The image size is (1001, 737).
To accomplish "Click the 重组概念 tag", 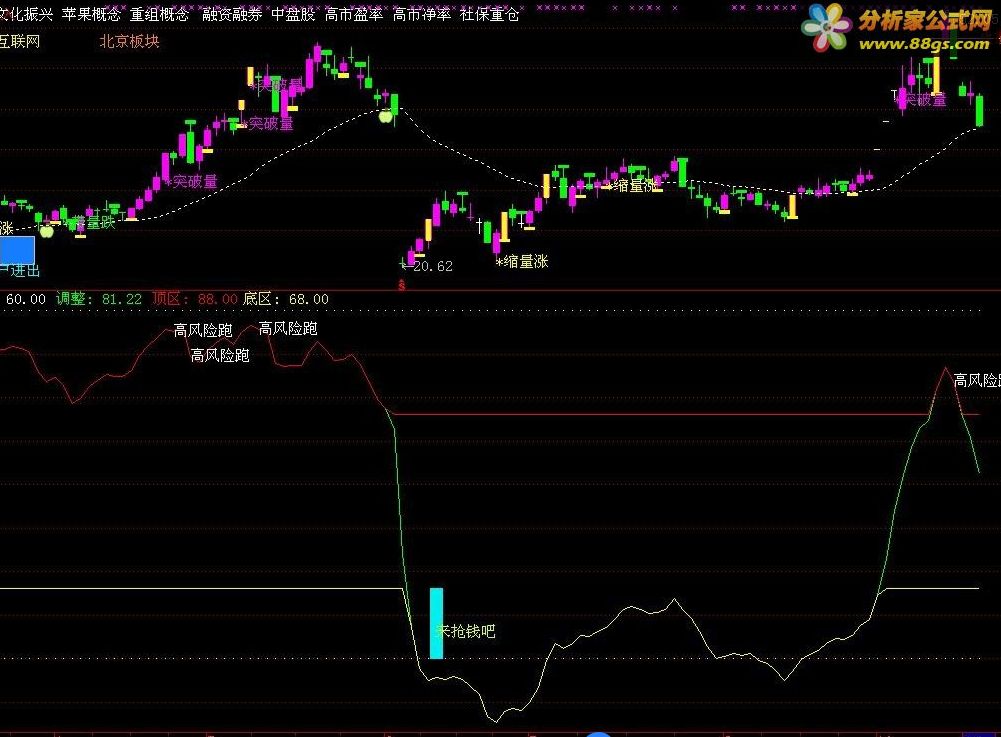I will click(x=160, y=14).
